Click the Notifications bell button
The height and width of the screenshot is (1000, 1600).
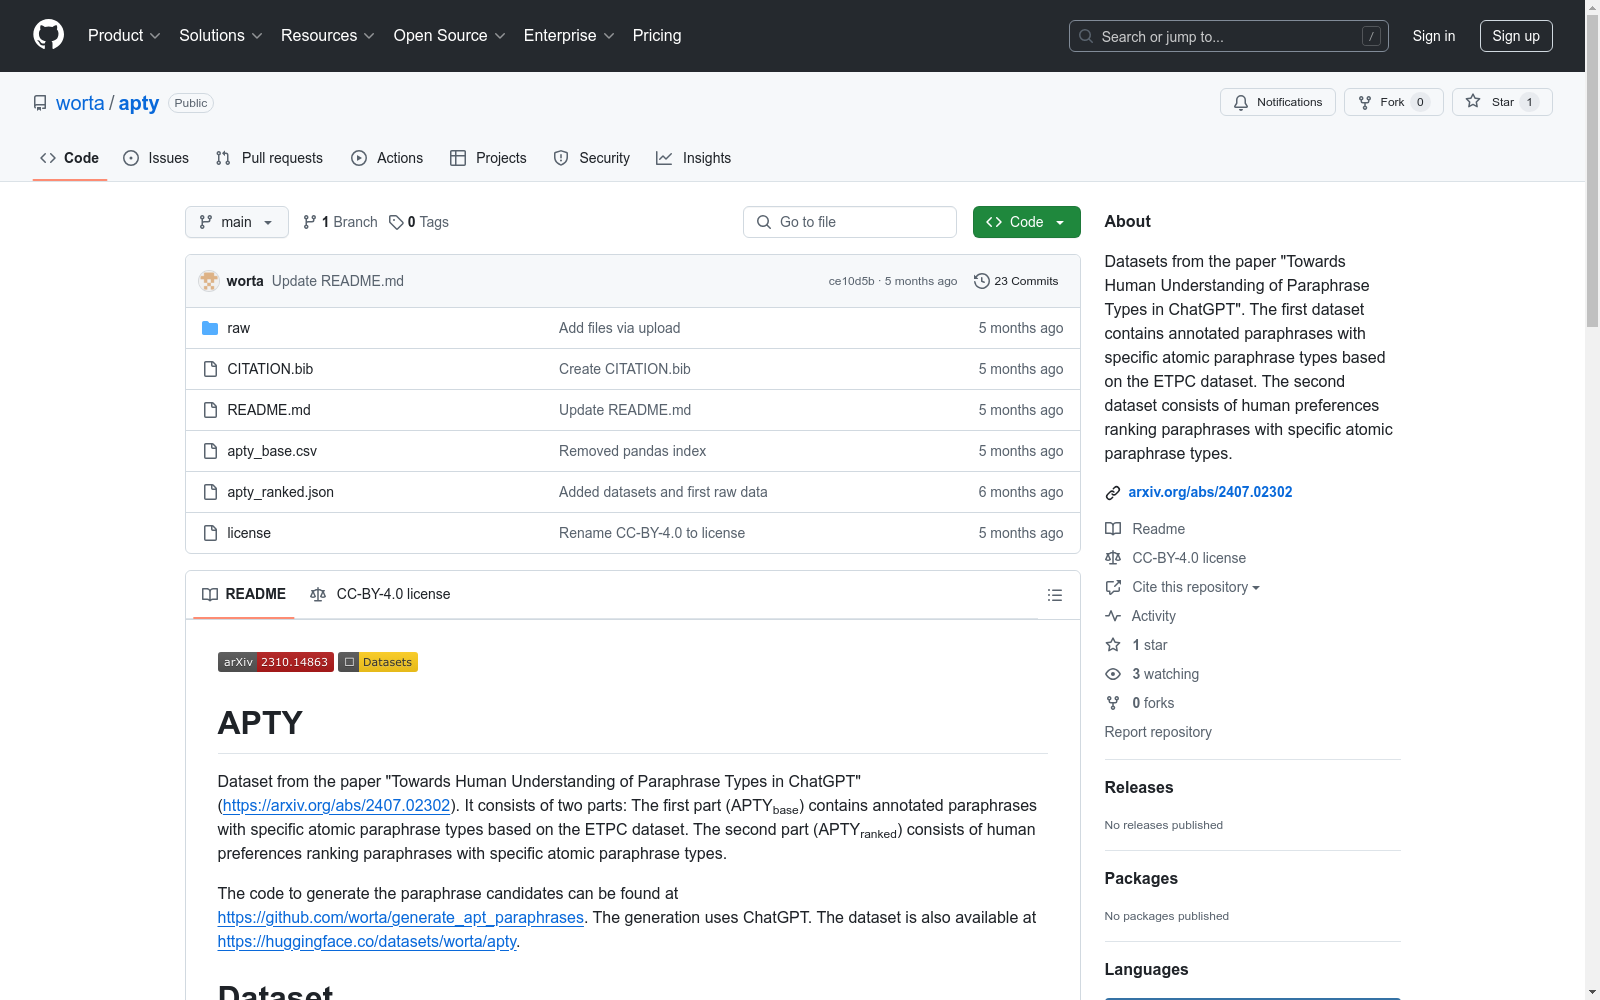[1278, 102]
